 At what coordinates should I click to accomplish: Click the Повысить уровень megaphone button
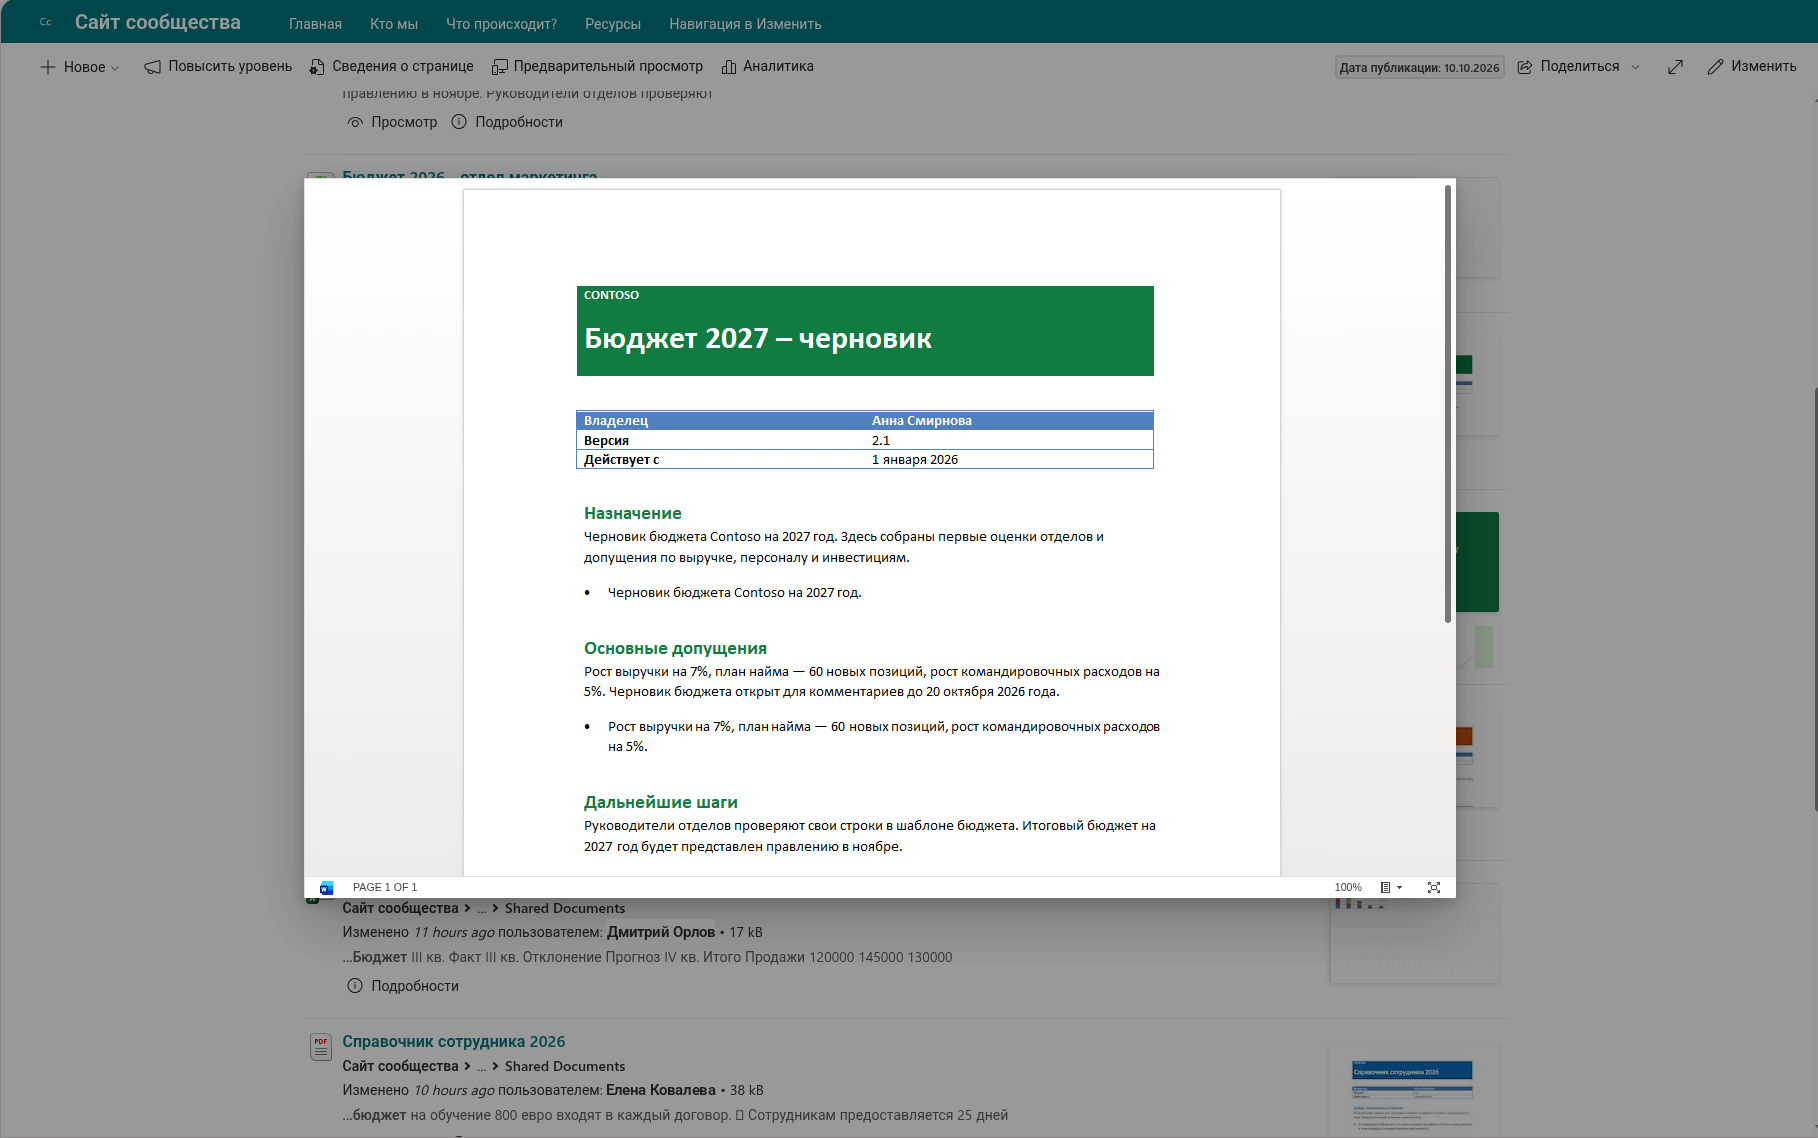coord(218,67)
